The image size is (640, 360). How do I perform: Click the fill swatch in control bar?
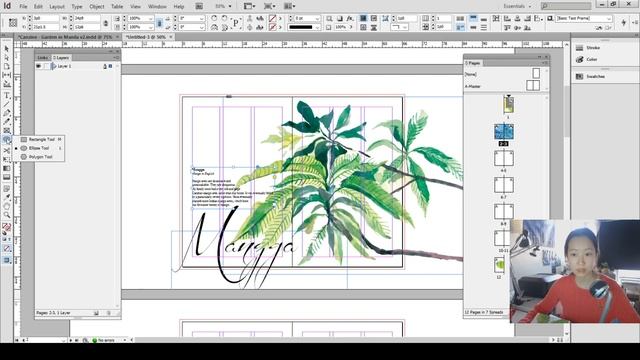(x=272, y=18)
